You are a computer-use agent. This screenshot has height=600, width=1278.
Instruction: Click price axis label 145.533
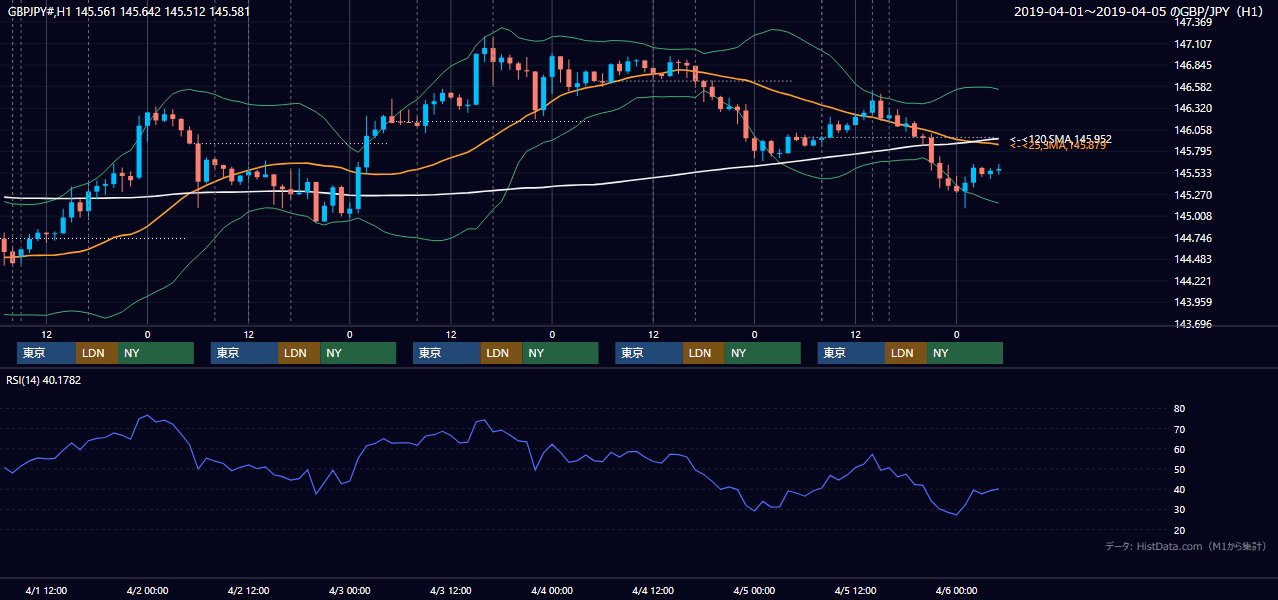click(x=1192, y=173)
